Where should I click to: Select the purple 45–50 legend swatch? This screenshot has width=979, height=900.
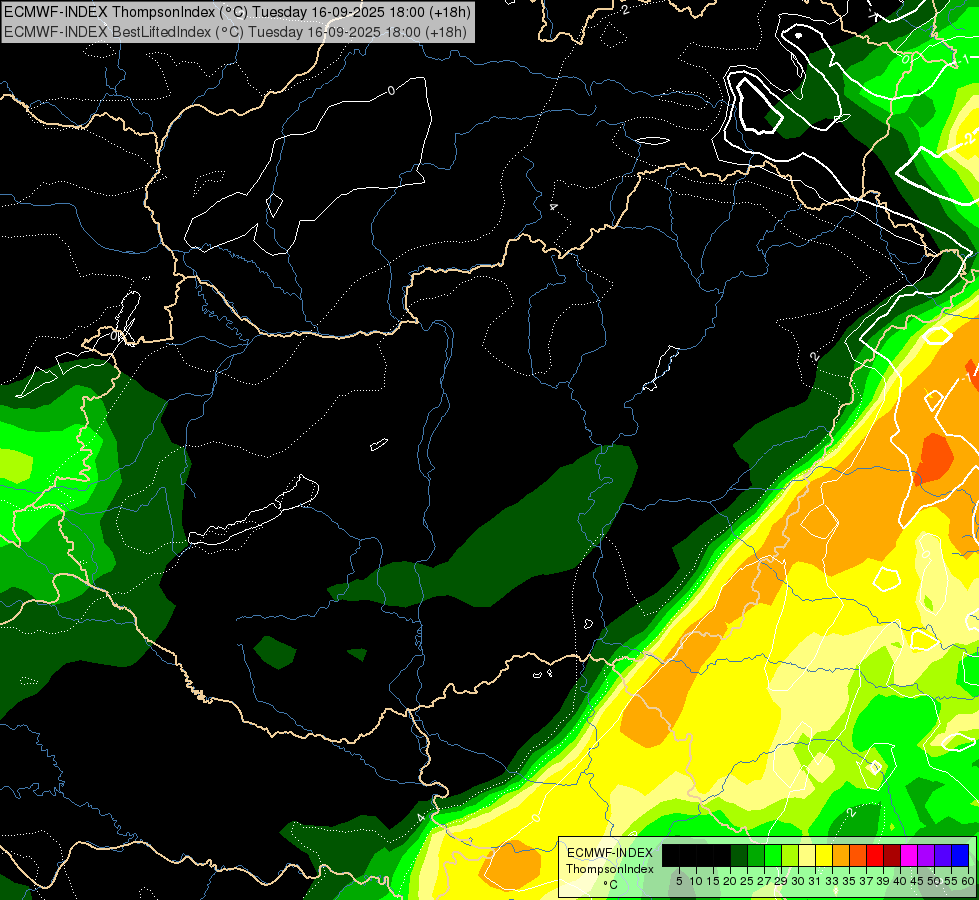click(927, 855)
